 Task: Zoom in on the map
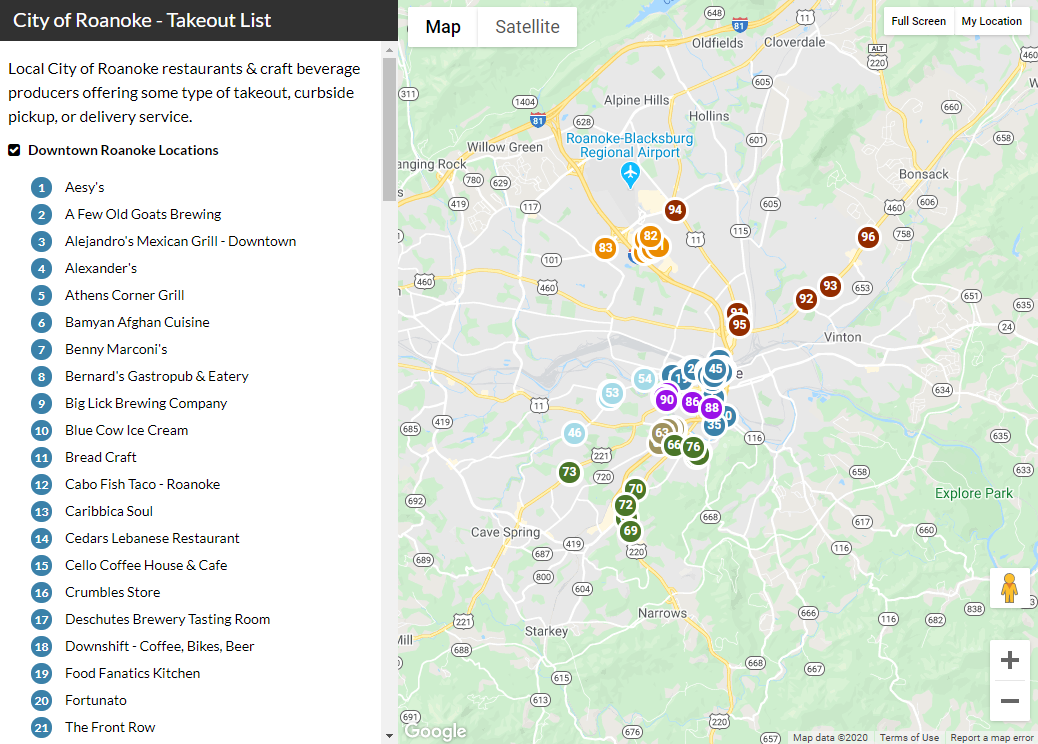point(1010,660)
